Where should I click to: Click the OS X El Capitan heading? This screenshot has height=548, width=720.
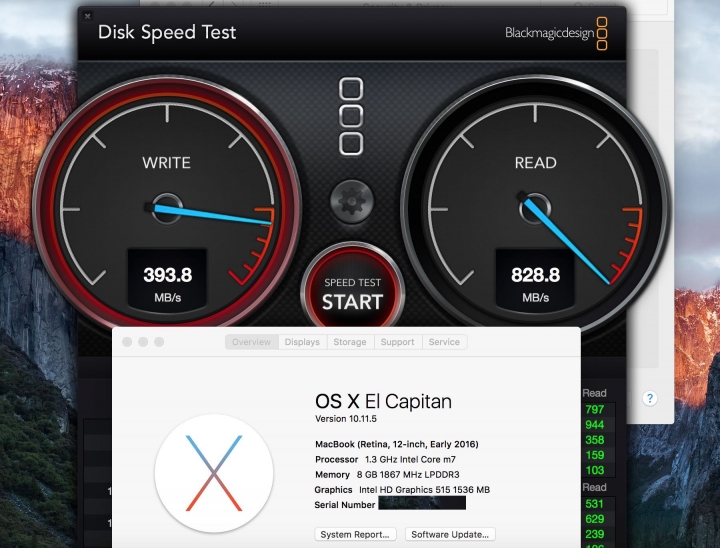[x=383, y=401]
